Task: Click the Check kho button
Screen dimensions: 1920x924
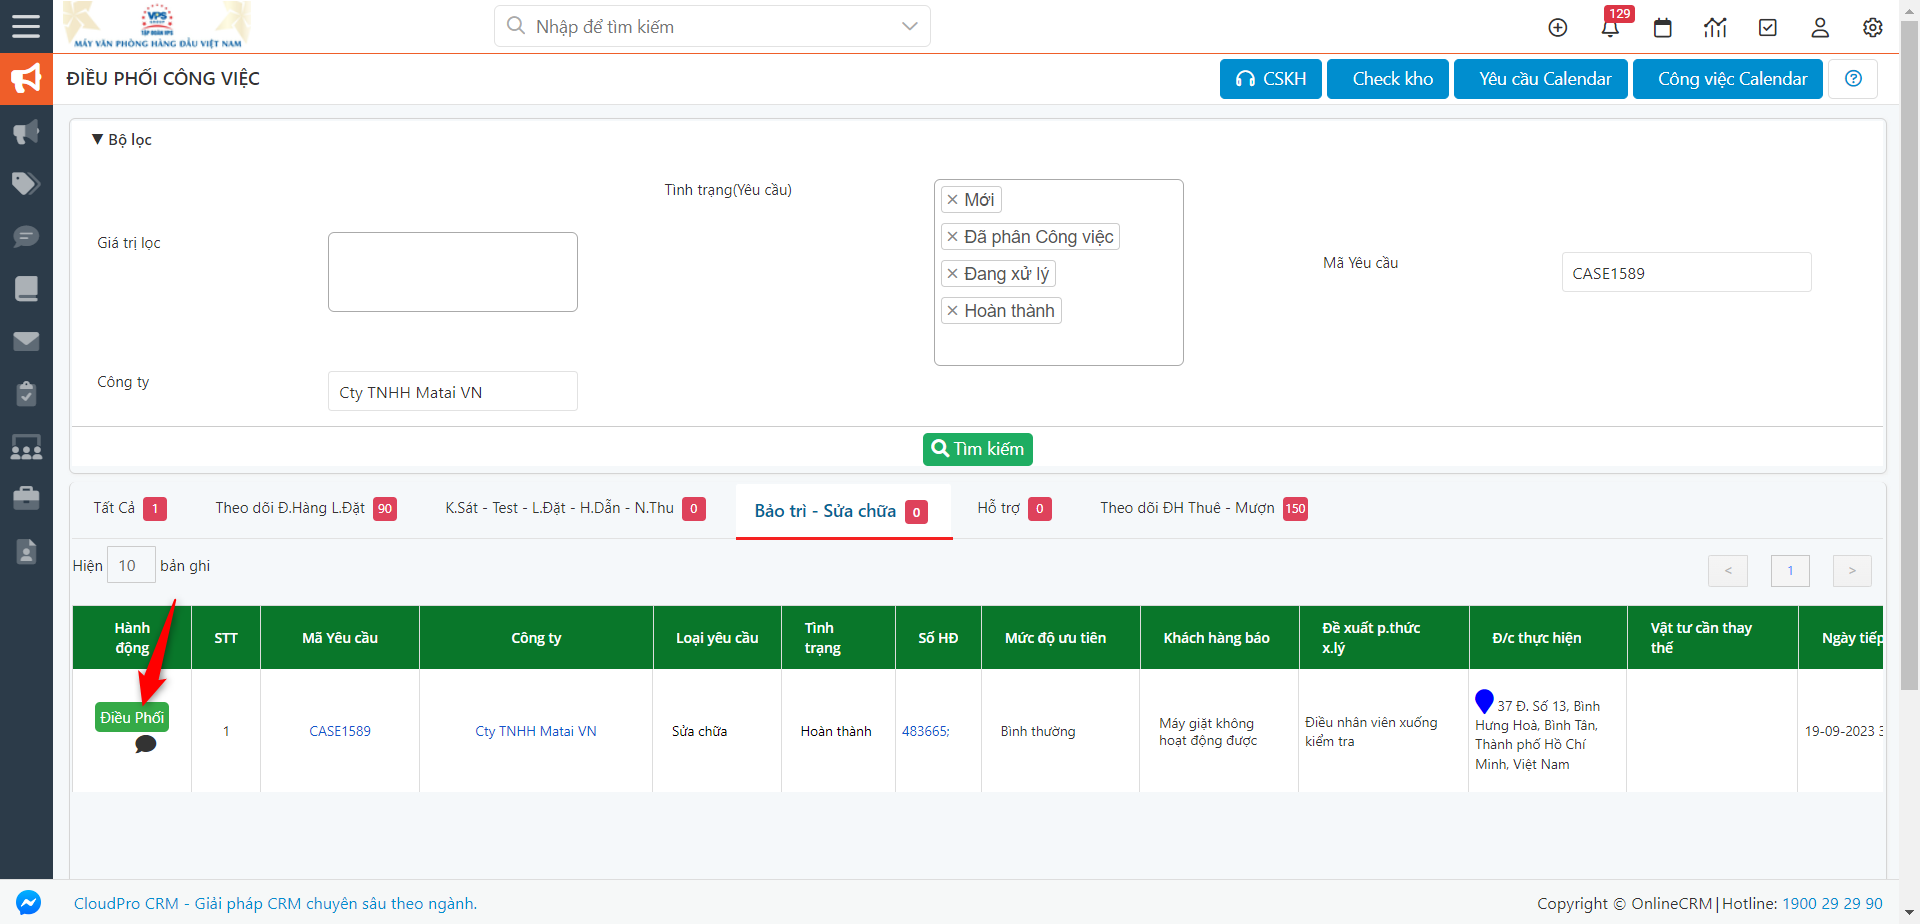Action: tap(1388, 79)
